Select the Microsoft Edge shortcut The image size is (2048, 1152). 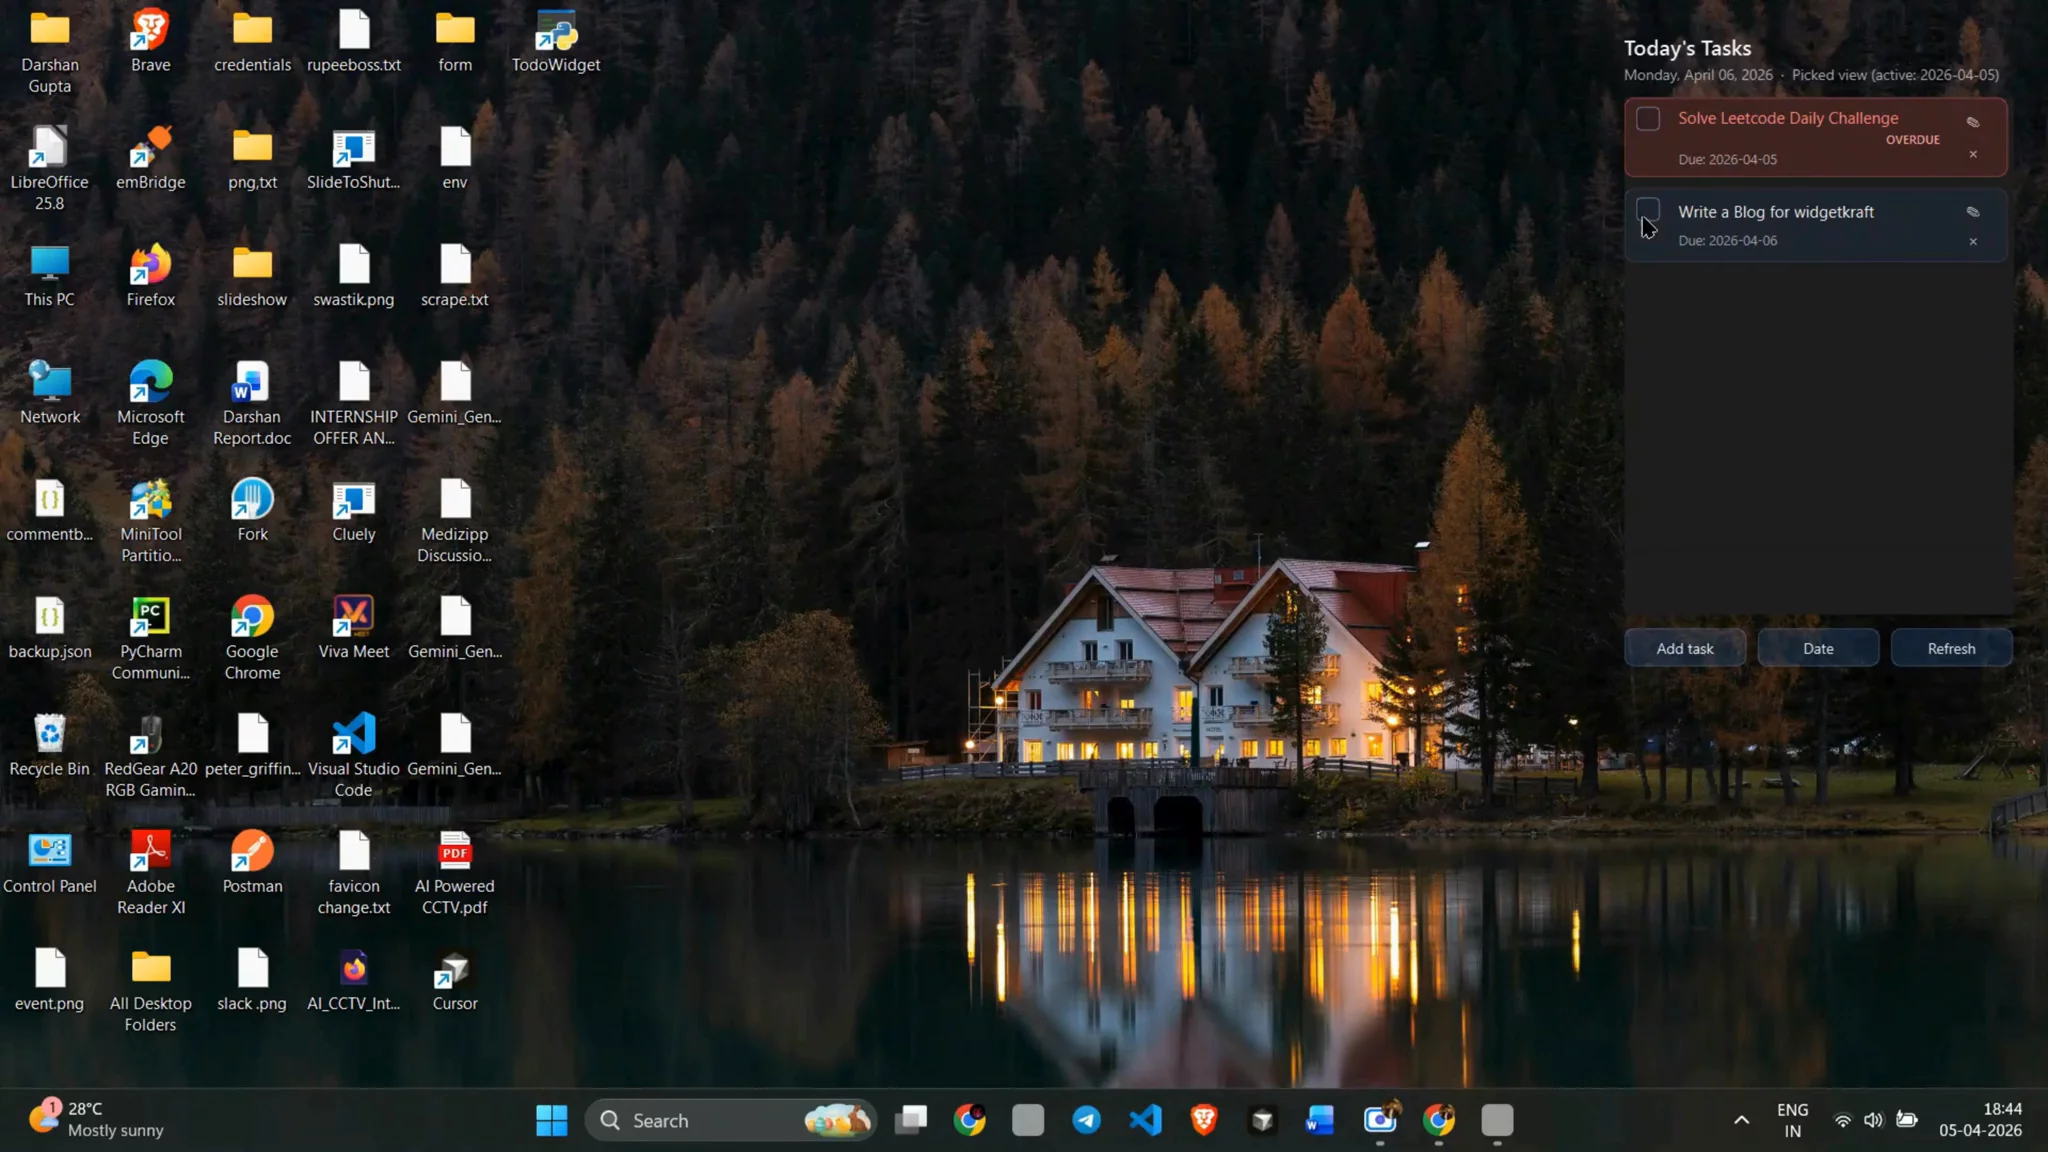pyautogui.click(x=151, y=404)
